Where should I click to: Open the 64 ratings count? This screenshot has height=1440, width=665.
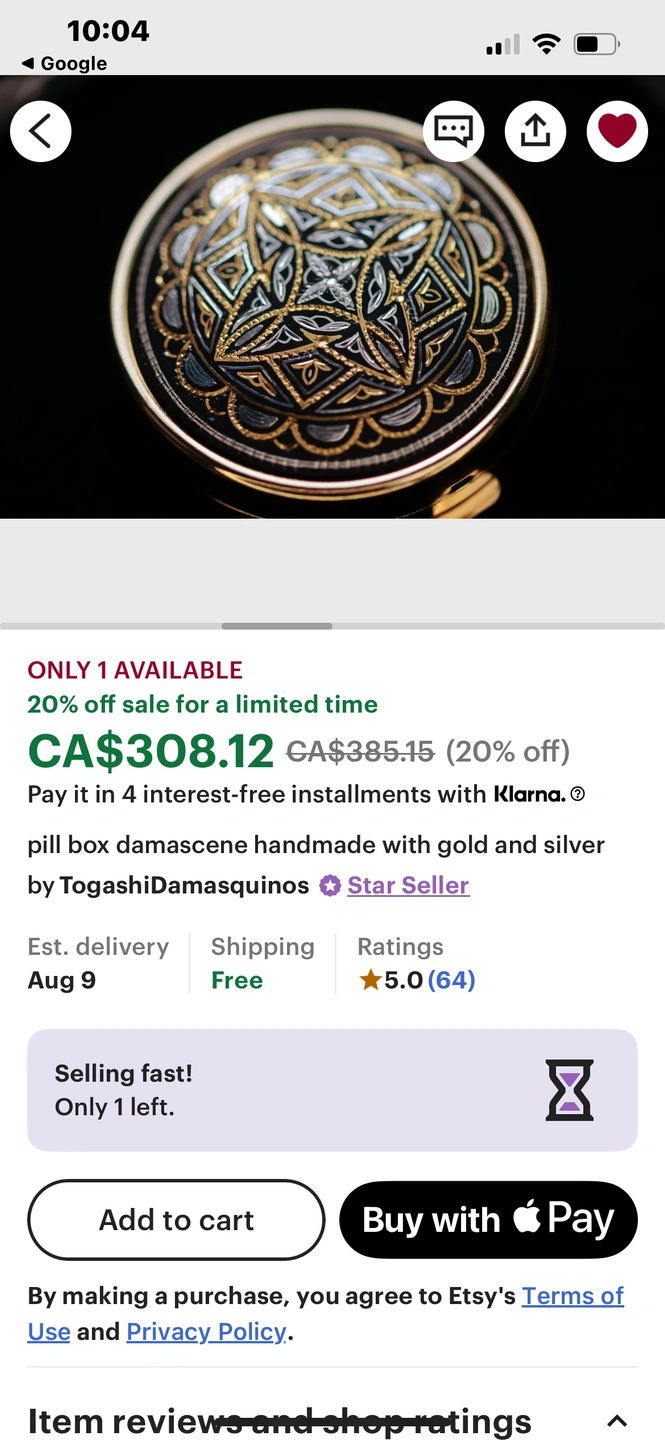pos(451,980)
